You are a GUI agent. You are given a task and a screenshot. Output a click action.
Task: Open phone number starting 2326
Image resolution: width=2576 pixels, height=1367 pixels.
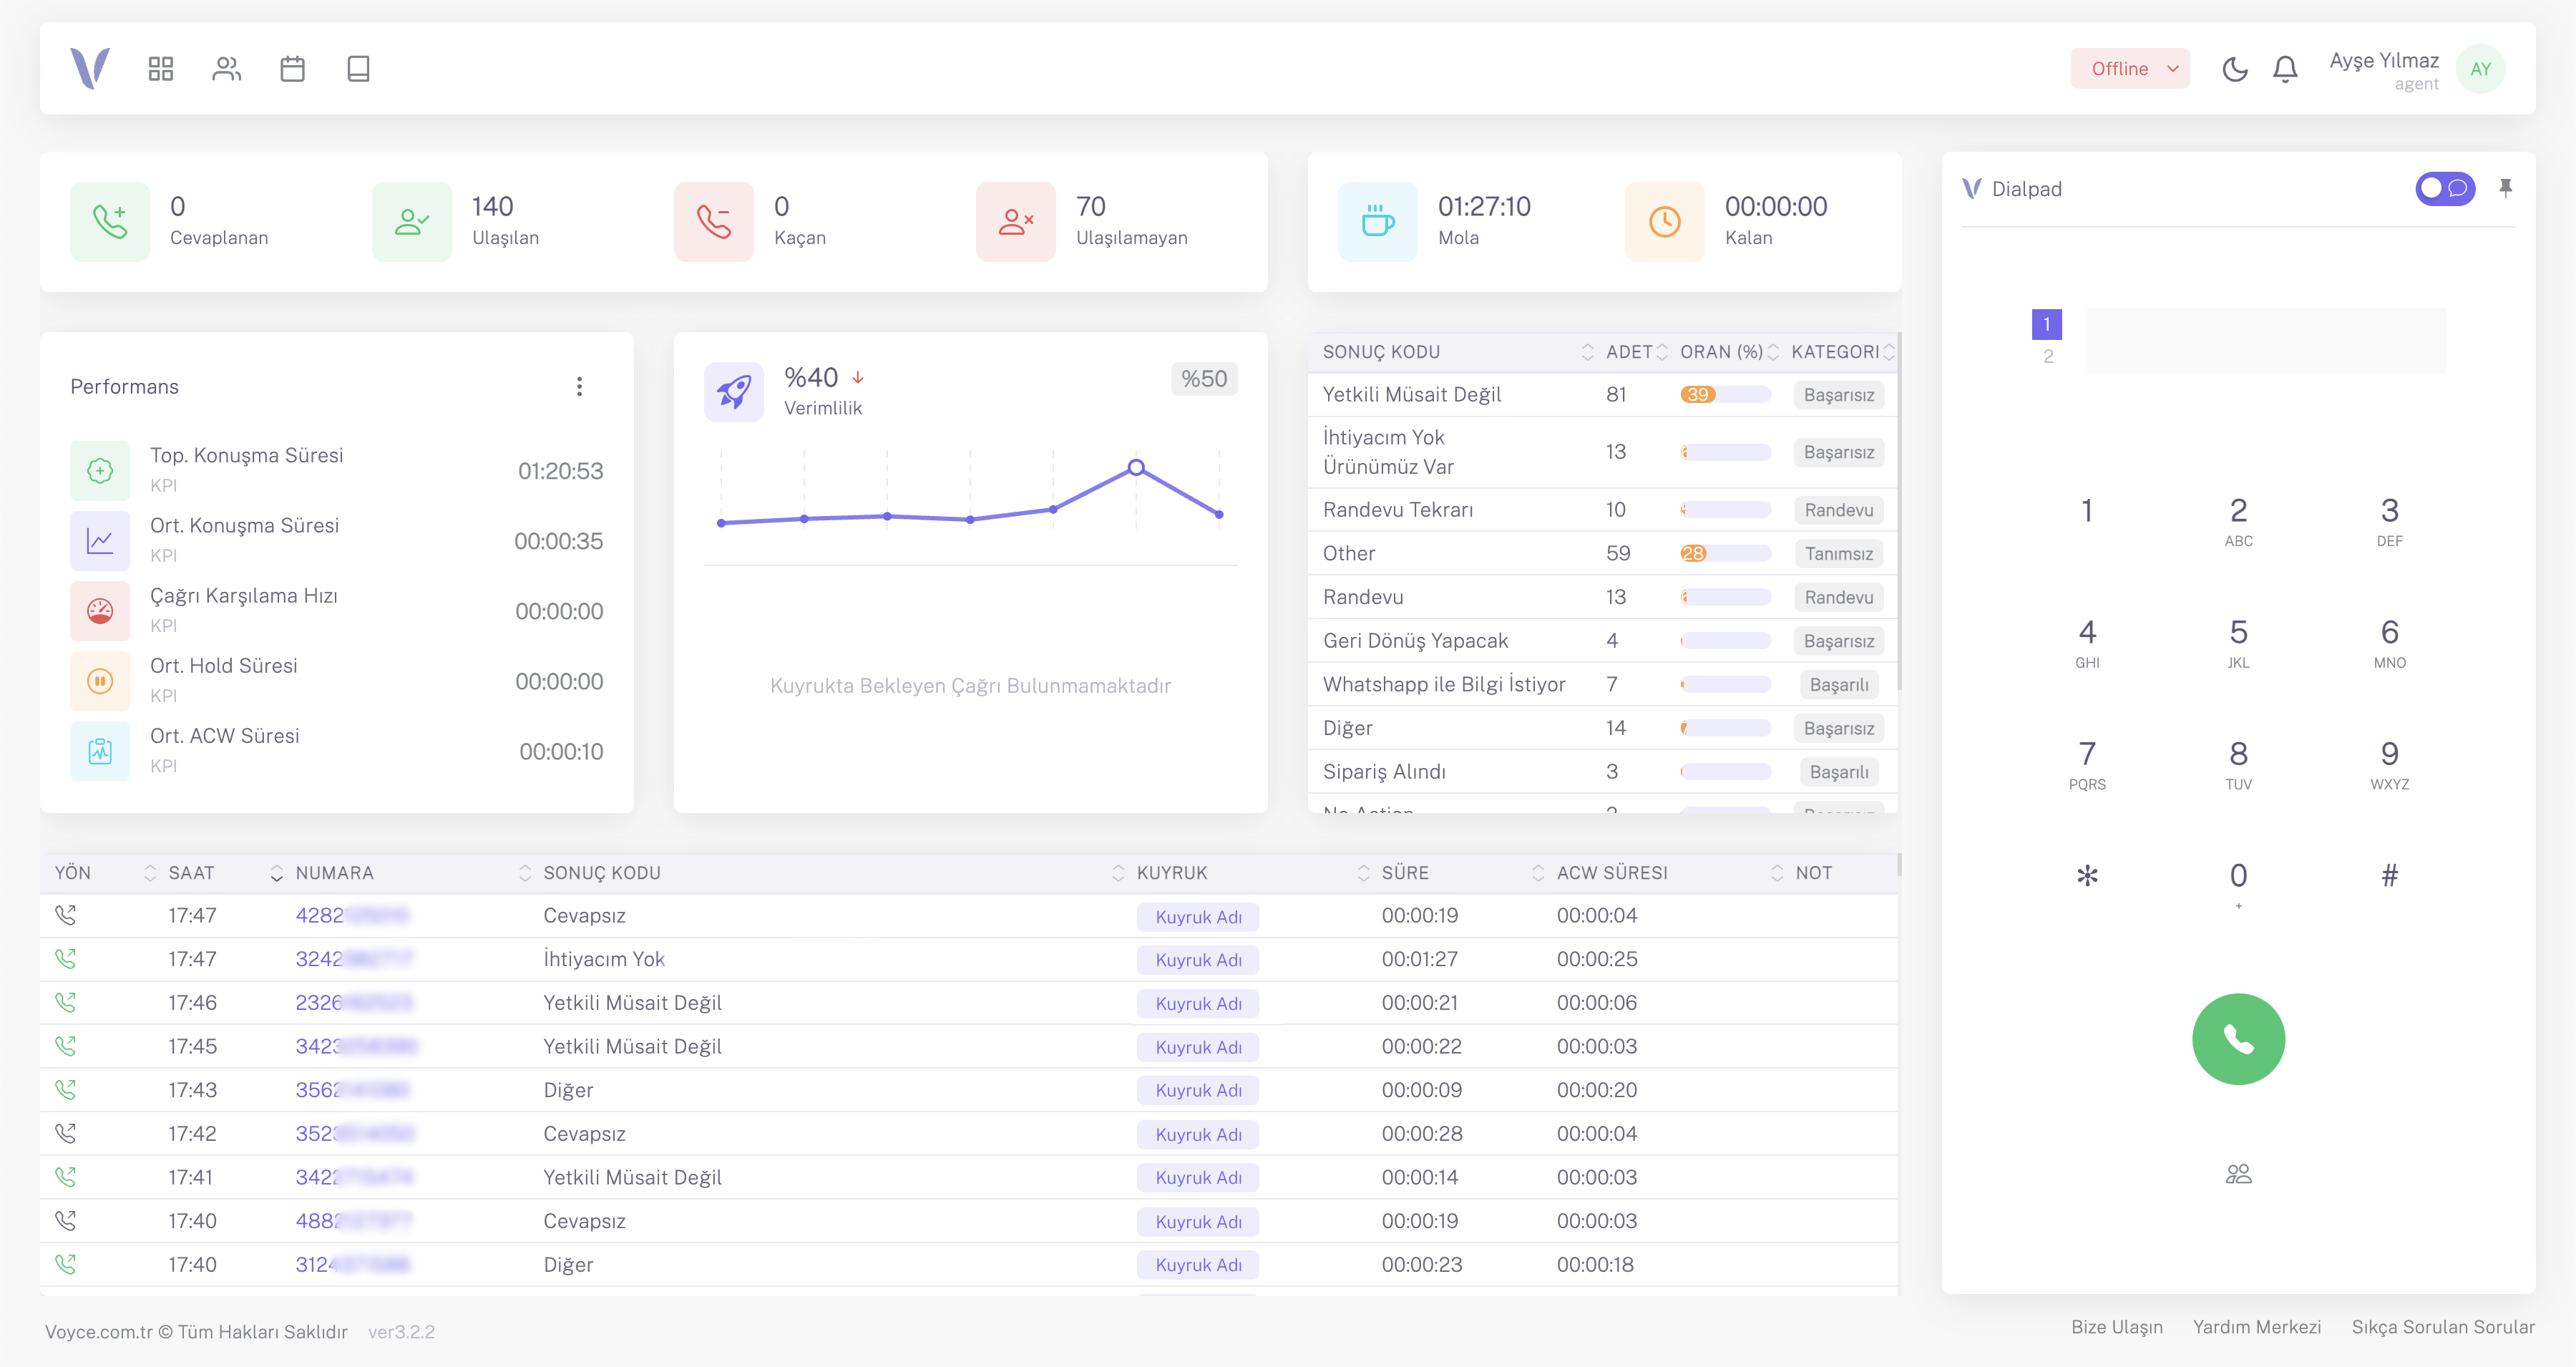tap(353, 1002)
